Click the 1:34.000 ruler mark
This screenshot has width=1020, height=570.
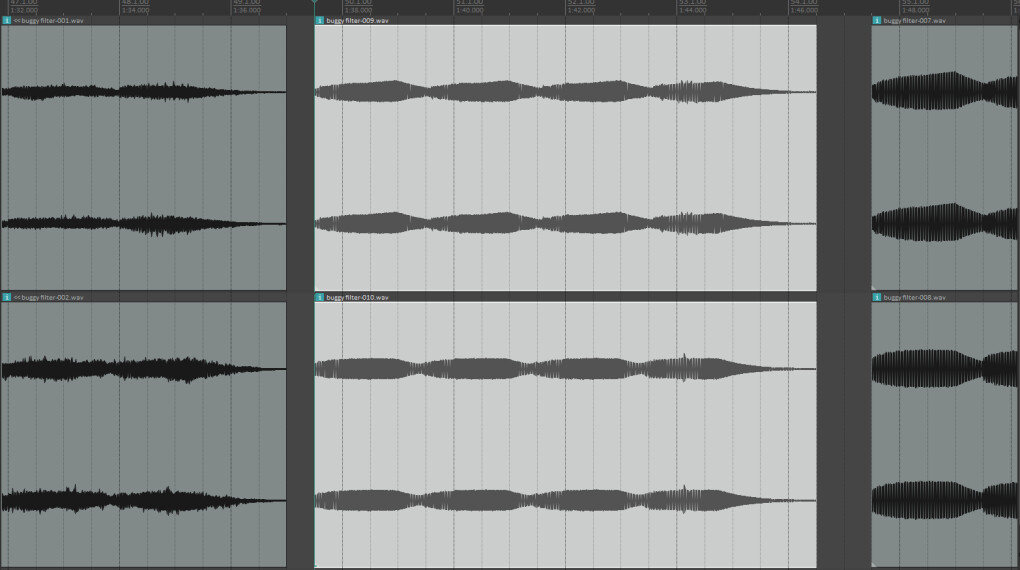pos(135,10)
